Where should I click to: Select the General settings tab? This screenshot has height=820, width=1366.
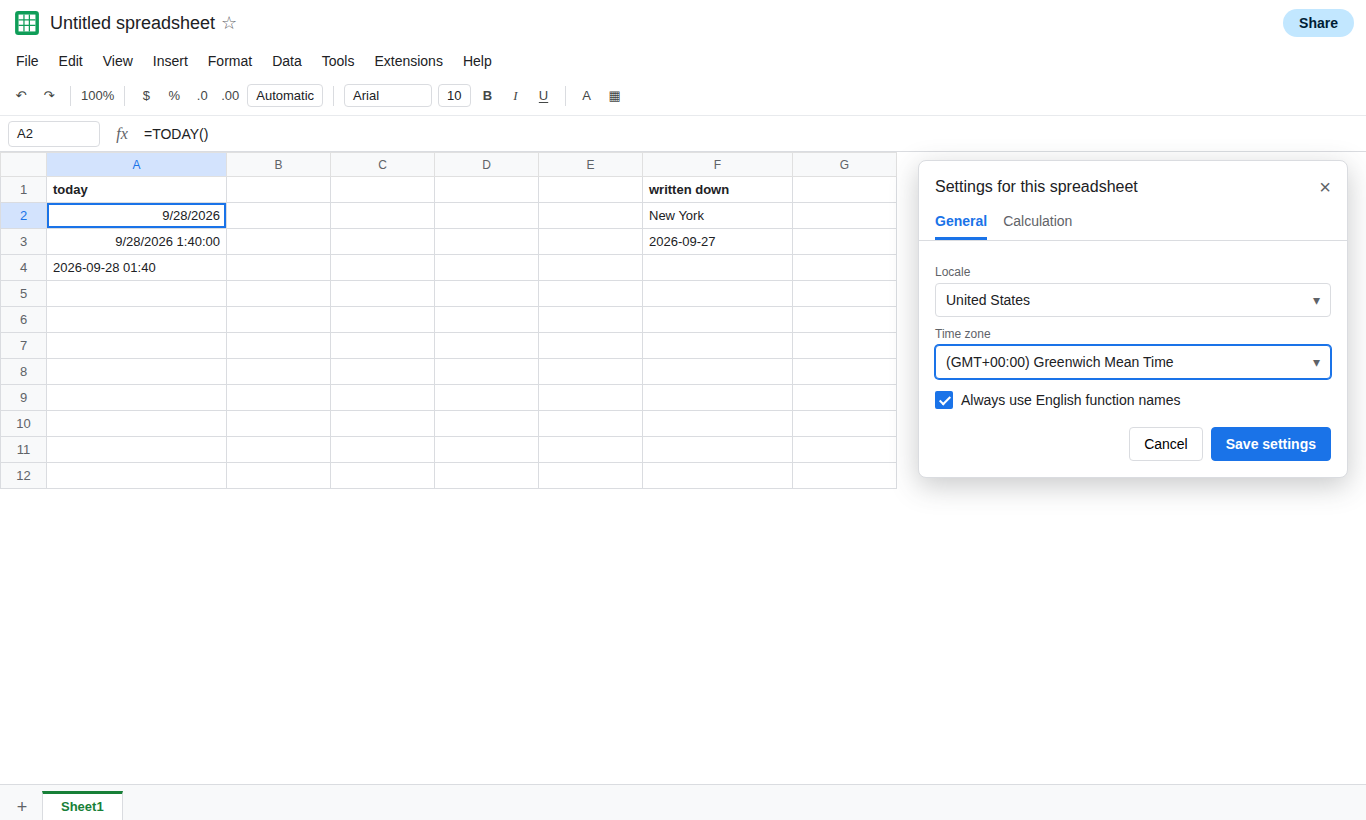click(961, 221)
